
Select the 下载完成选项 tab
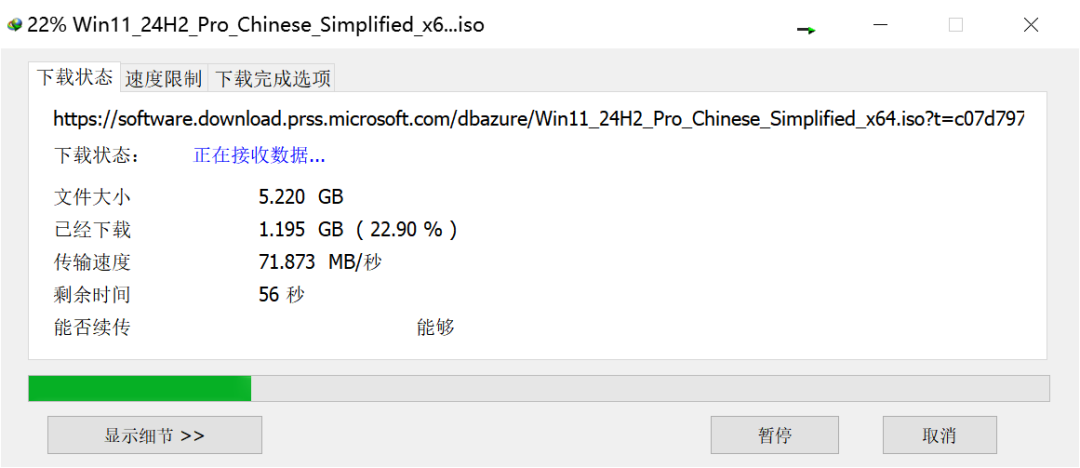pos(271,79)
